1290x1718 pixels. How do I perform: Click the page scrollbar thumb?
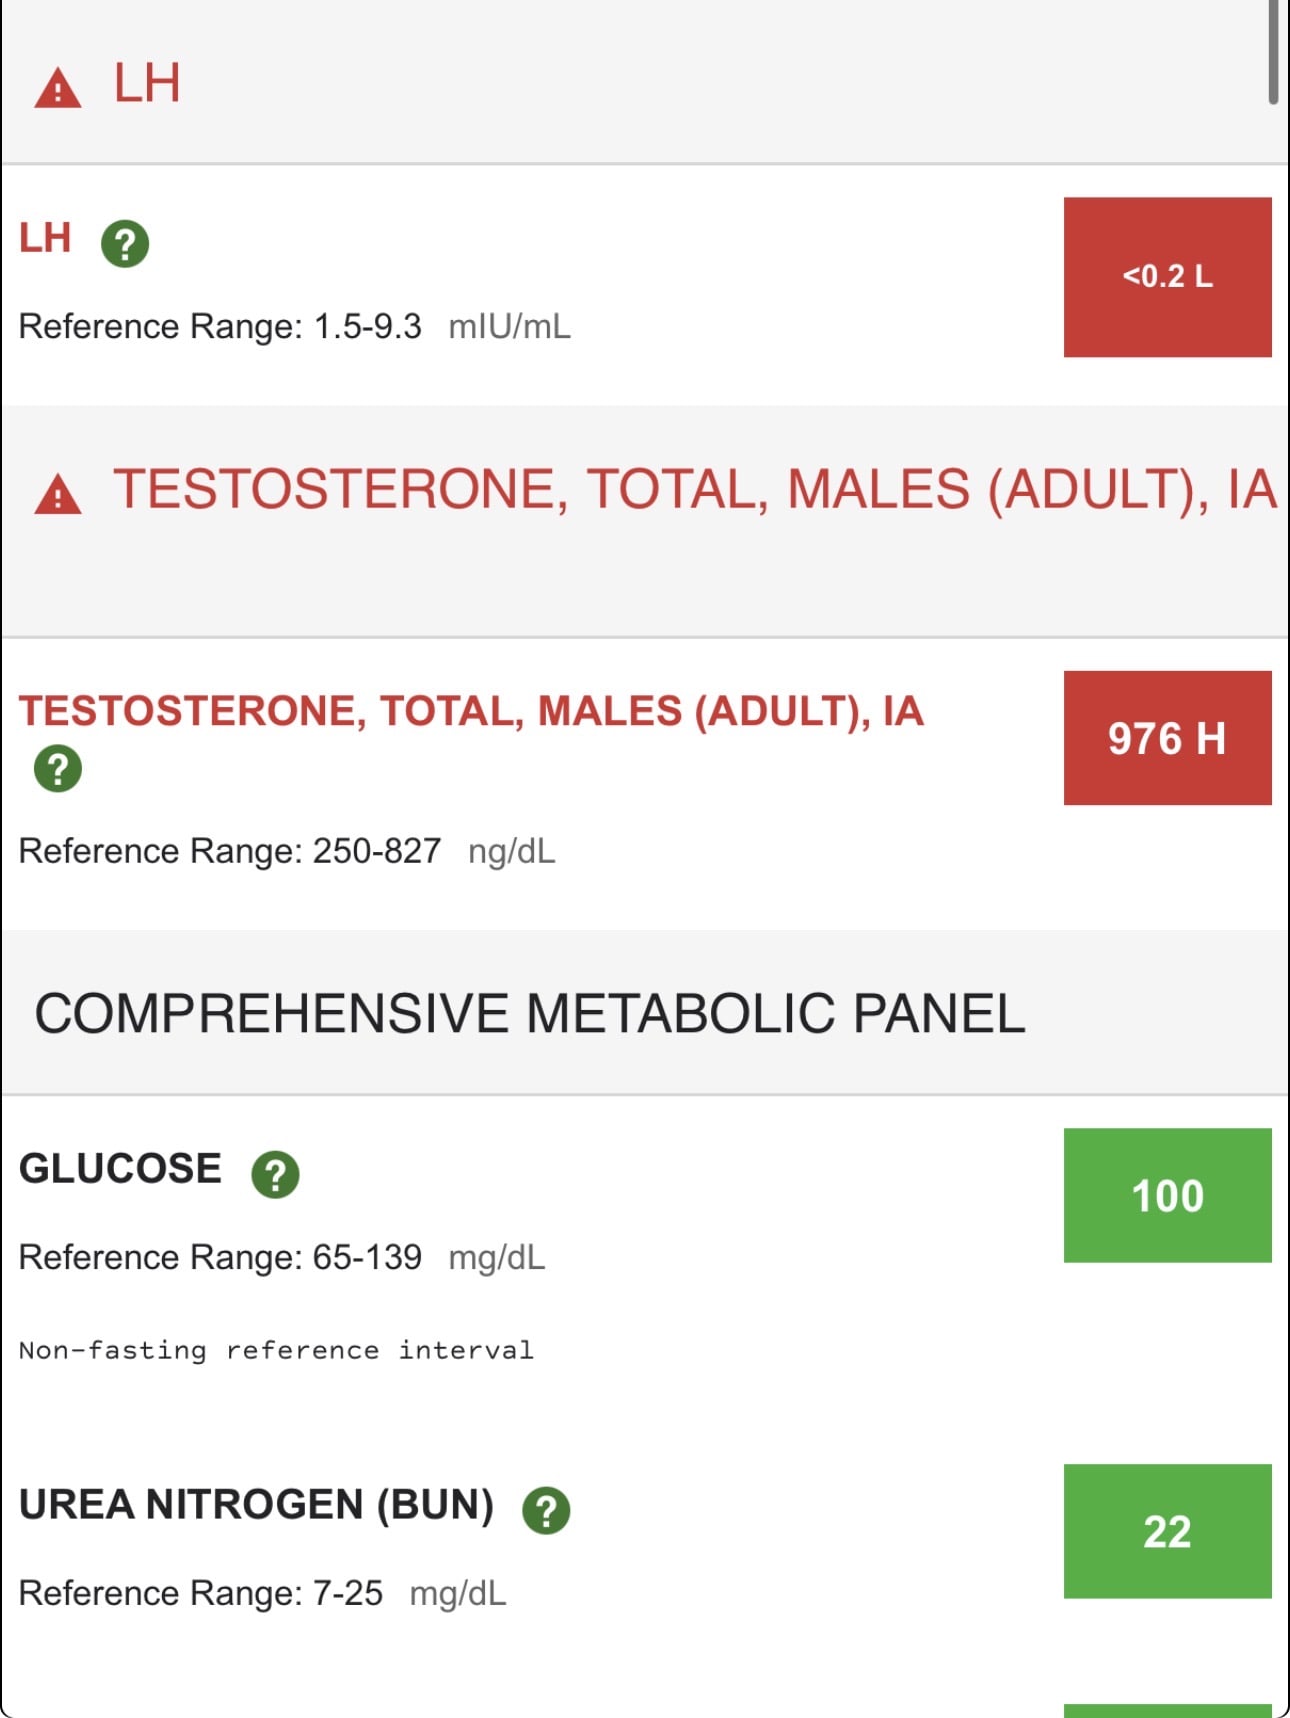(x=1273, y=50)
